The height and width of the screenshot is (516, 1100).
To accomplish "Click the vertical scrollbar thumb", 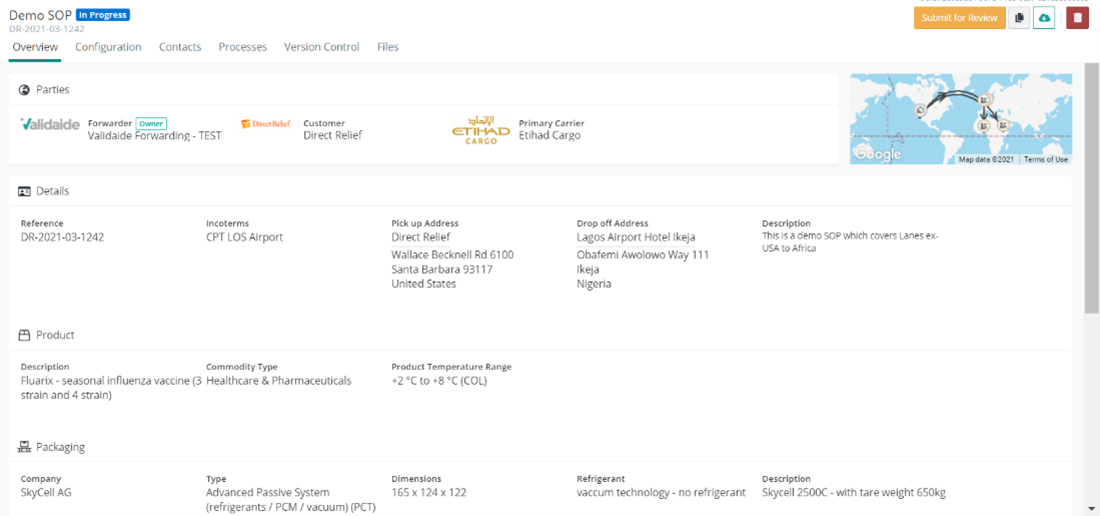I will tap(1092, 187).
